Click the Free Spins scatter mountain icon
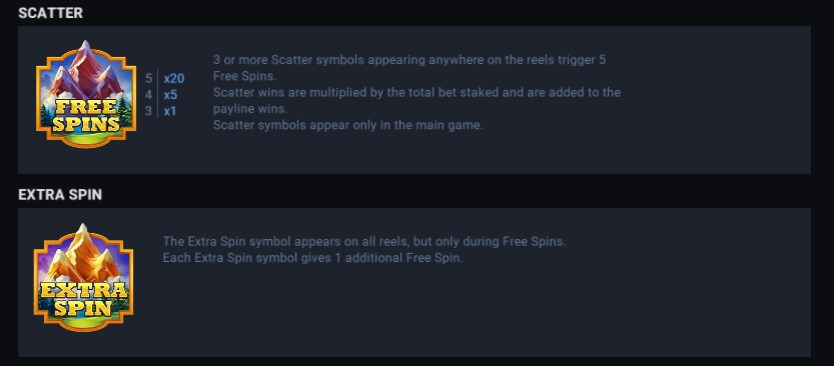 tap(86, 94)
